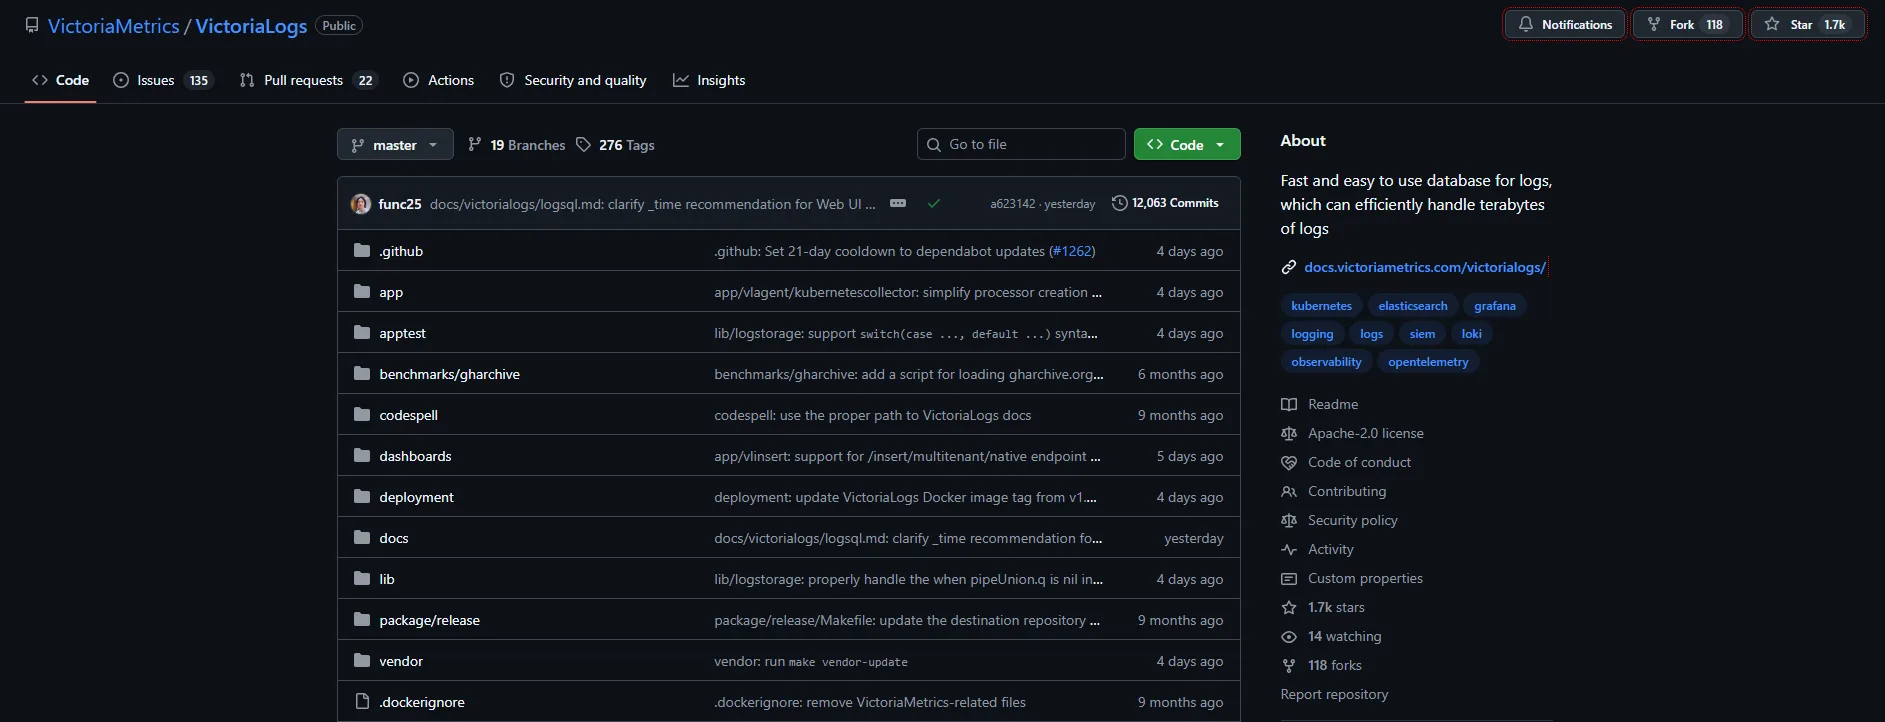Star the VictoriaLogs repository

point(1806,25)
